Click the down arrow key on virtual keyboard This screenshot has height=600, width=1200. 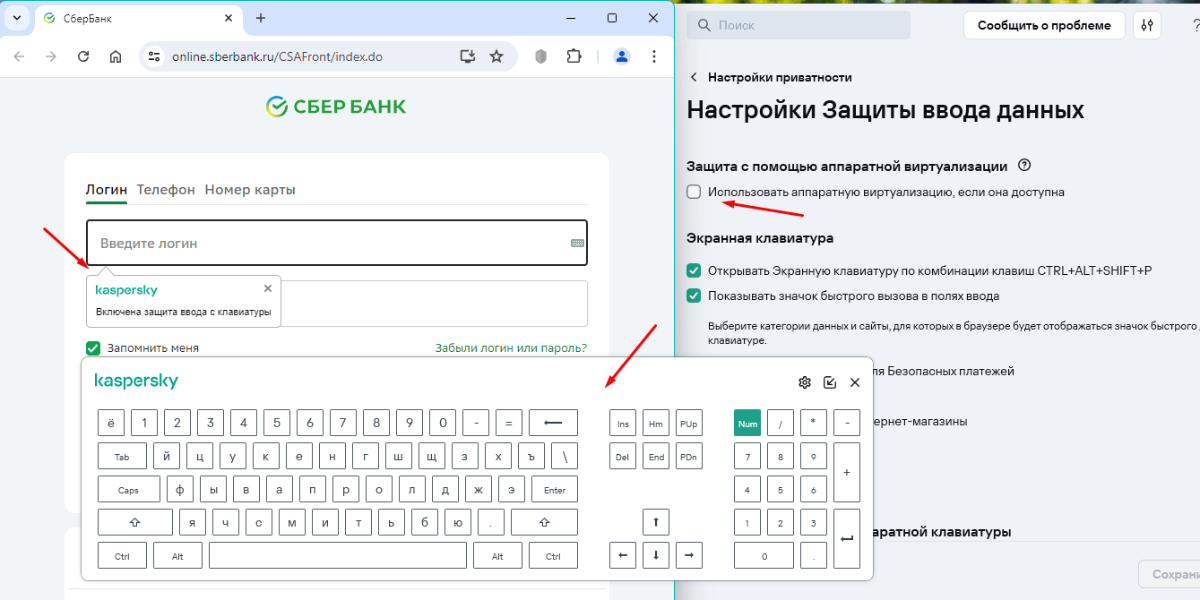tap(655, 555)
